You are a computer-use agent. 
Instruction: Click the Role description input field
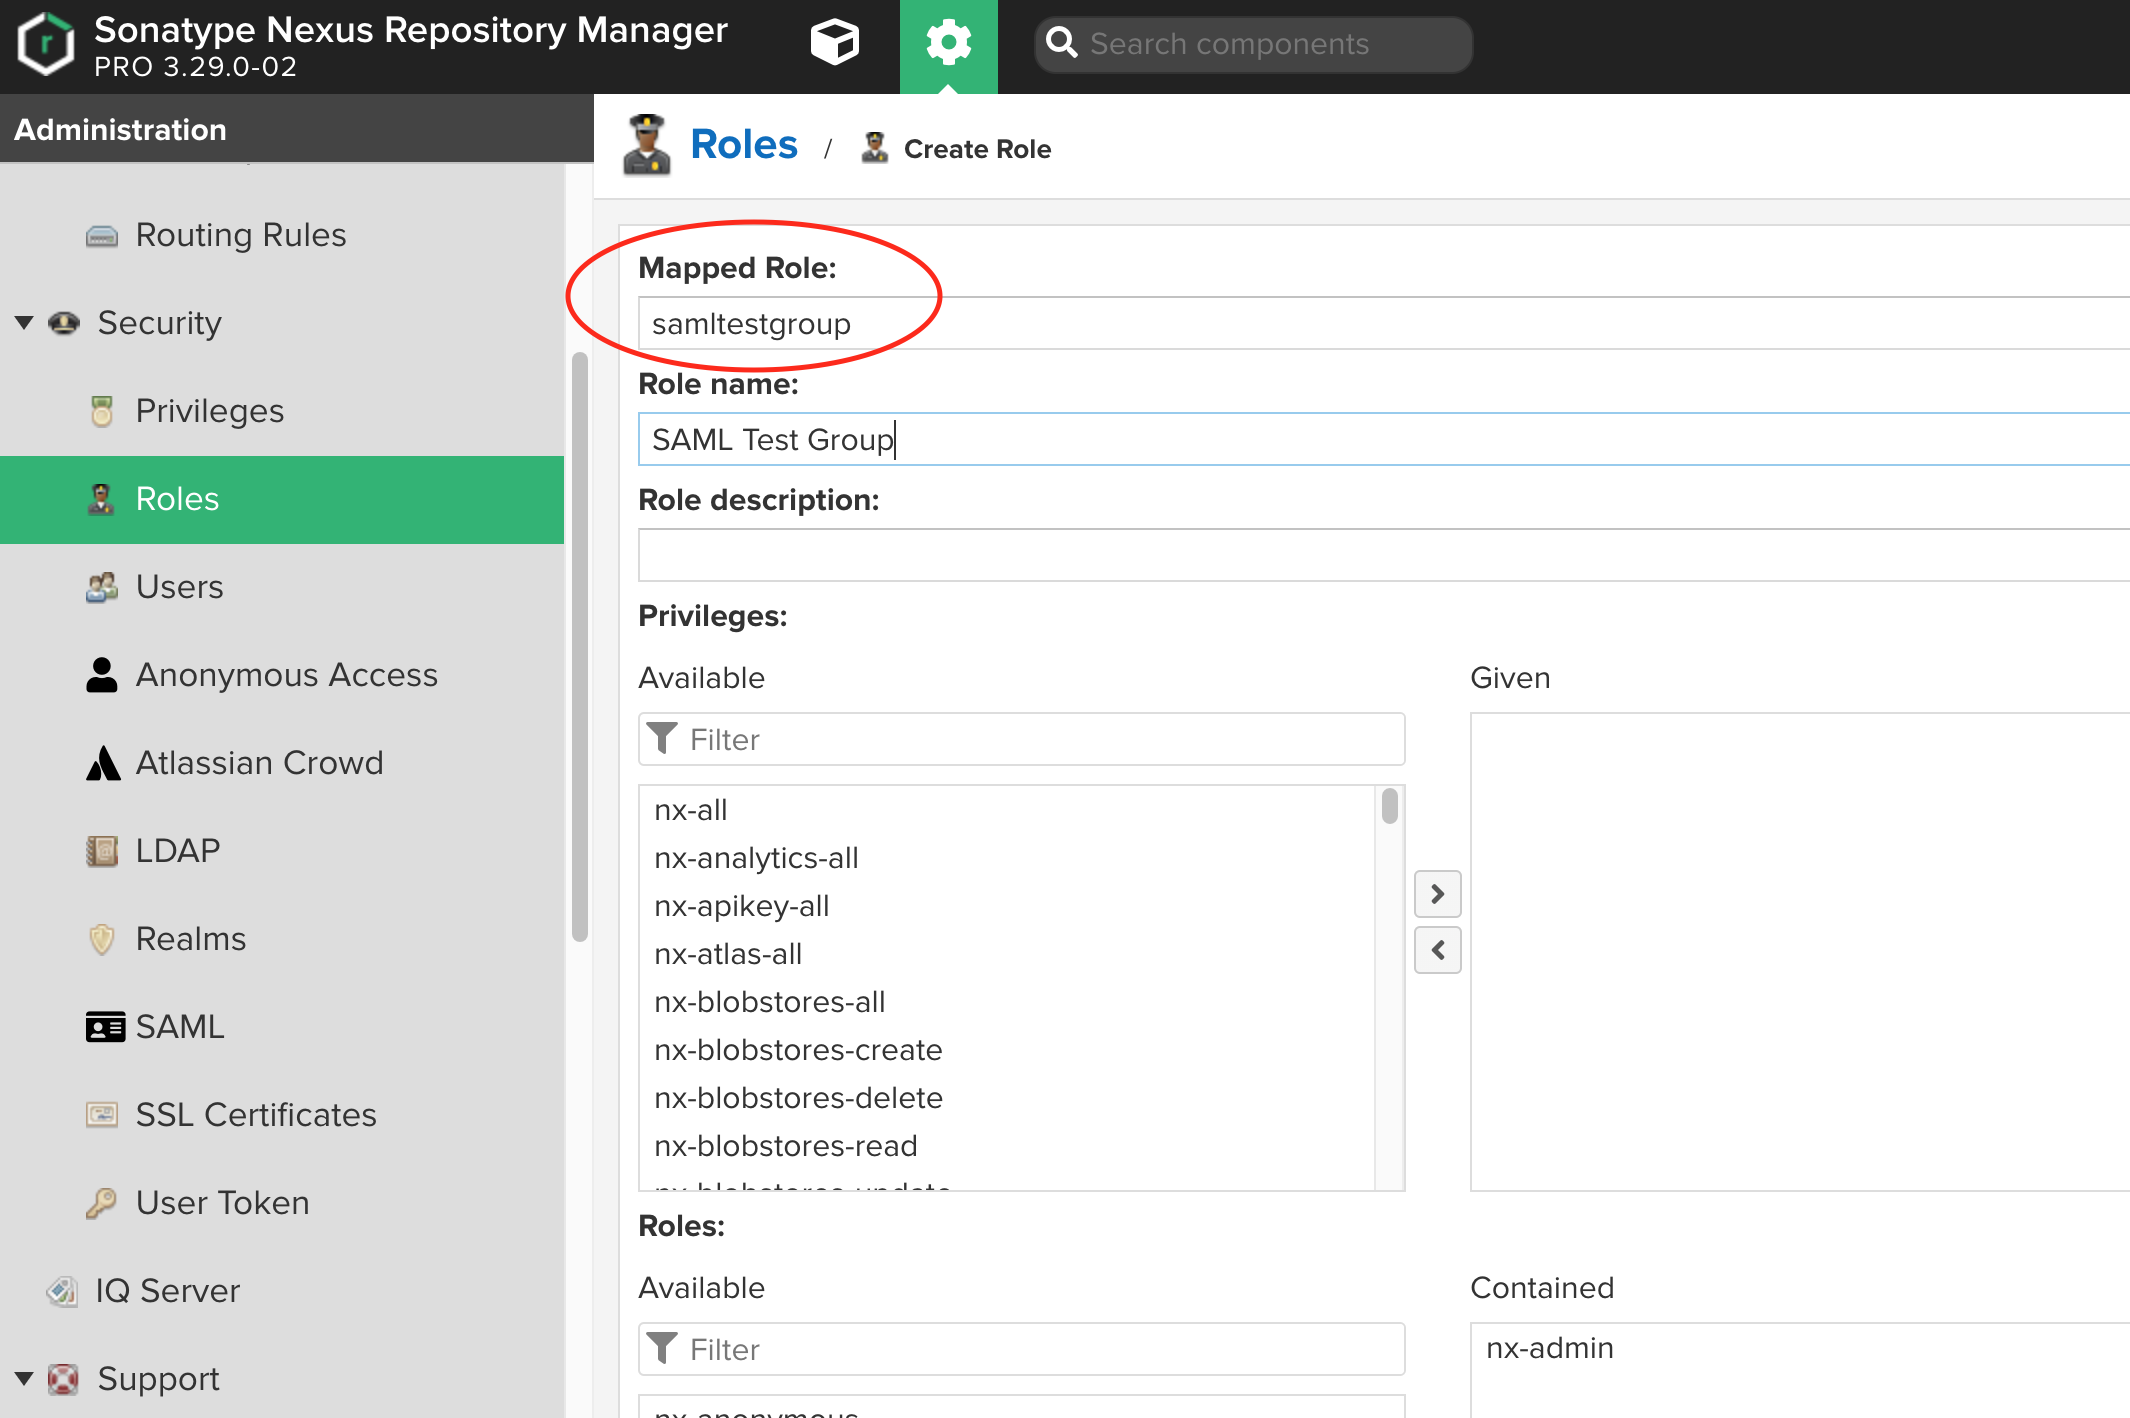(x=1380, y=556)
